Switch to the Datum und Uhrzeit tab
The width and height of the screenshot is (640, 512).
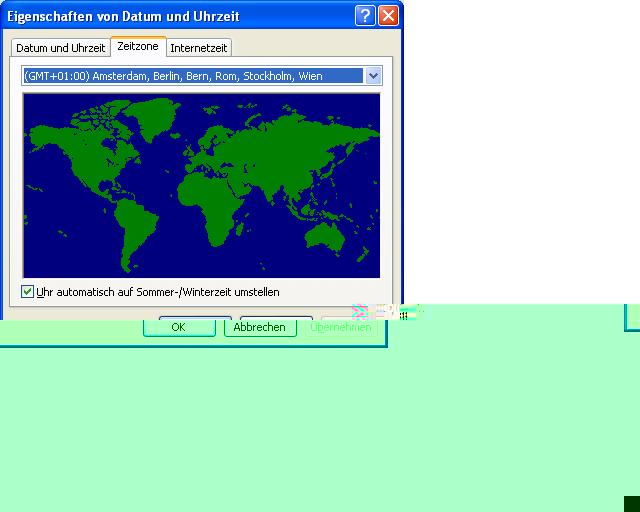[x=60, y=48]
